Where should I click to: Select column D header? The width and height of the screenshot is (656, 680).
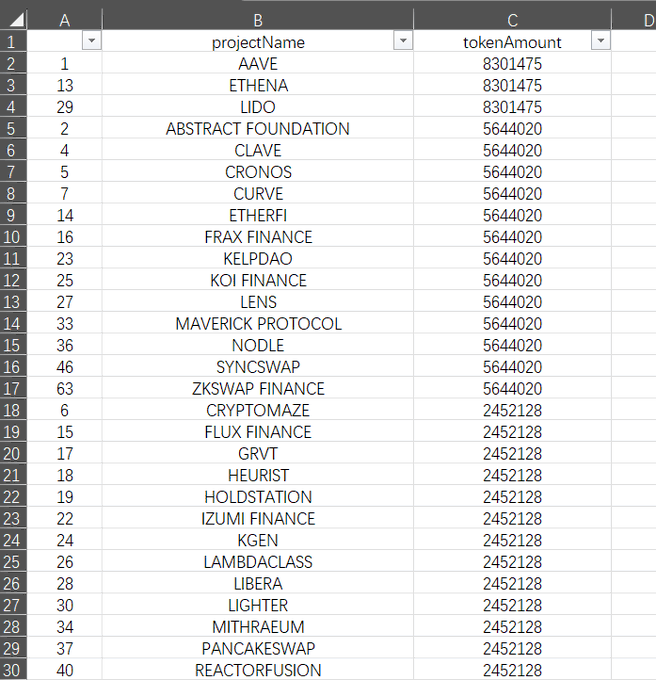point(634,20)
